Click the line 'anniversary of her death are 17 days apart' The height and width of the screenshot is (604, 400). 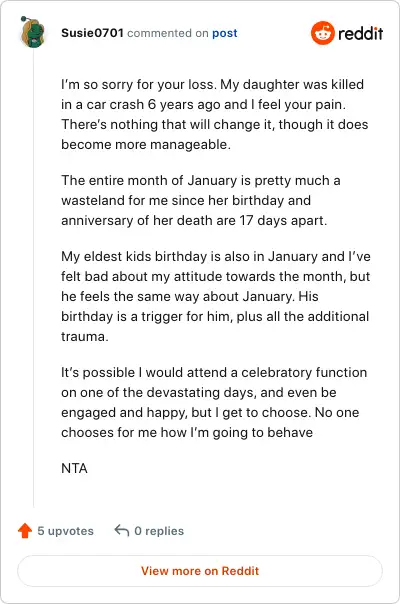click(x=194, y=220)
